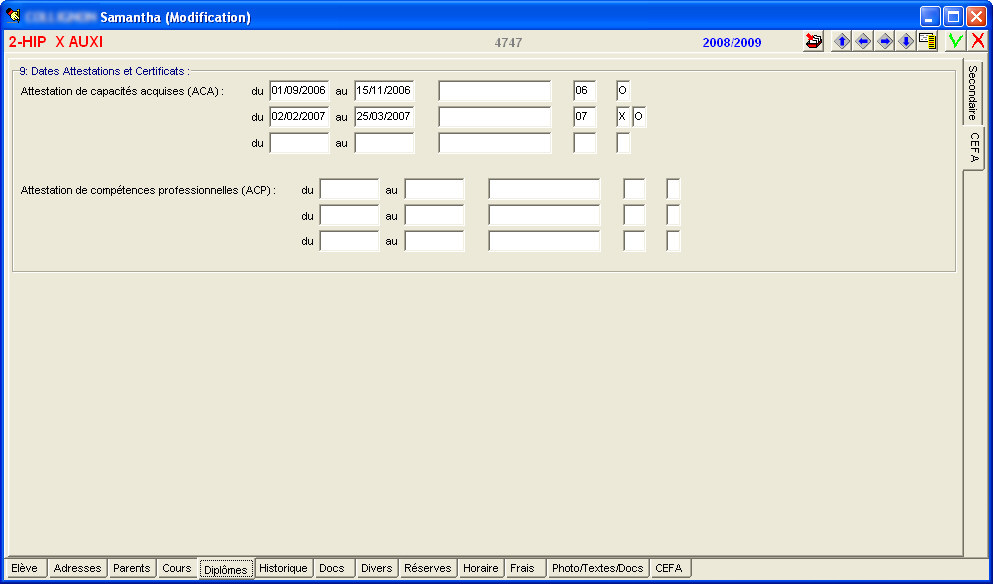The width and height of the screenshot is (993, 584).
Task: Select the vertical CEFA A side tab
Action: coord(975,147)
